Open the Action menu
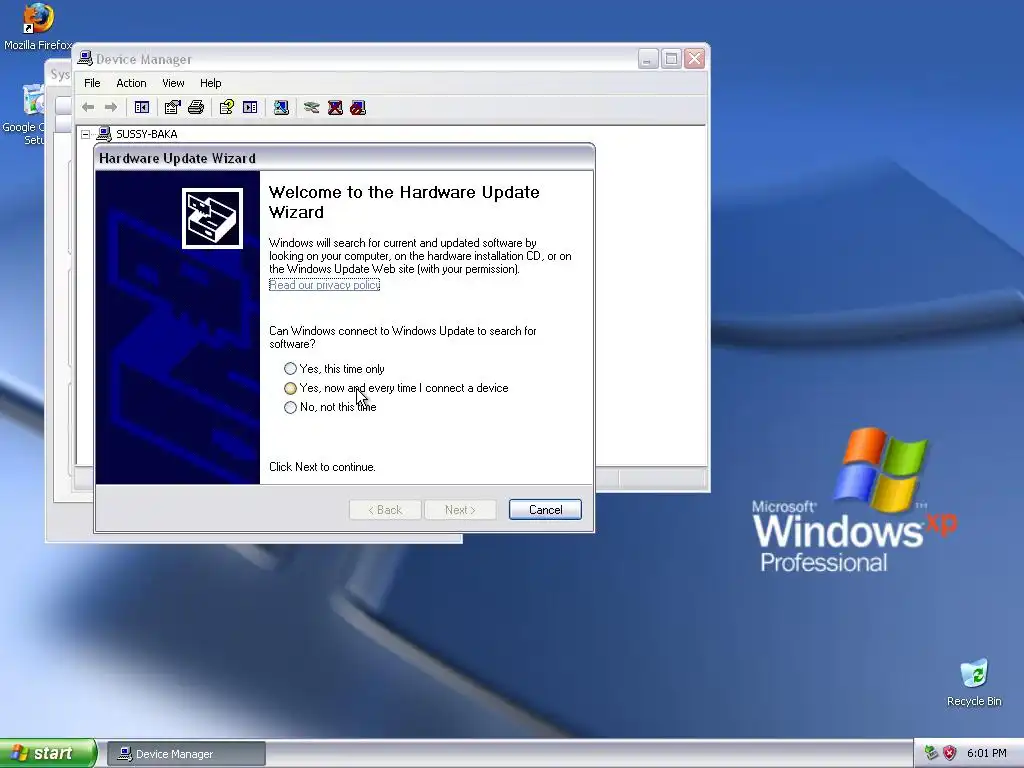 coord(131,83)
